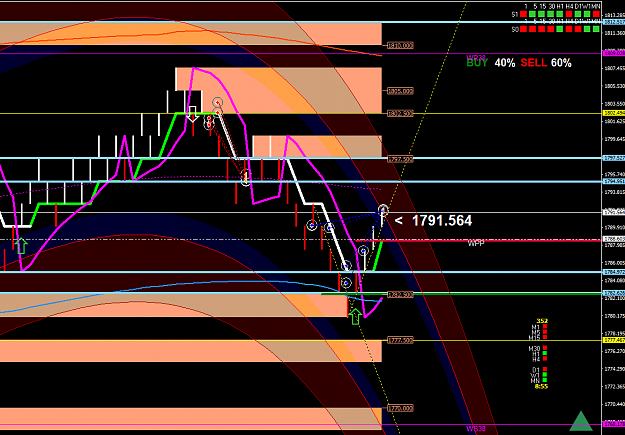Click the S0 row green square under MN
This screenshot has width=625, height=435.
pos(596,29)
